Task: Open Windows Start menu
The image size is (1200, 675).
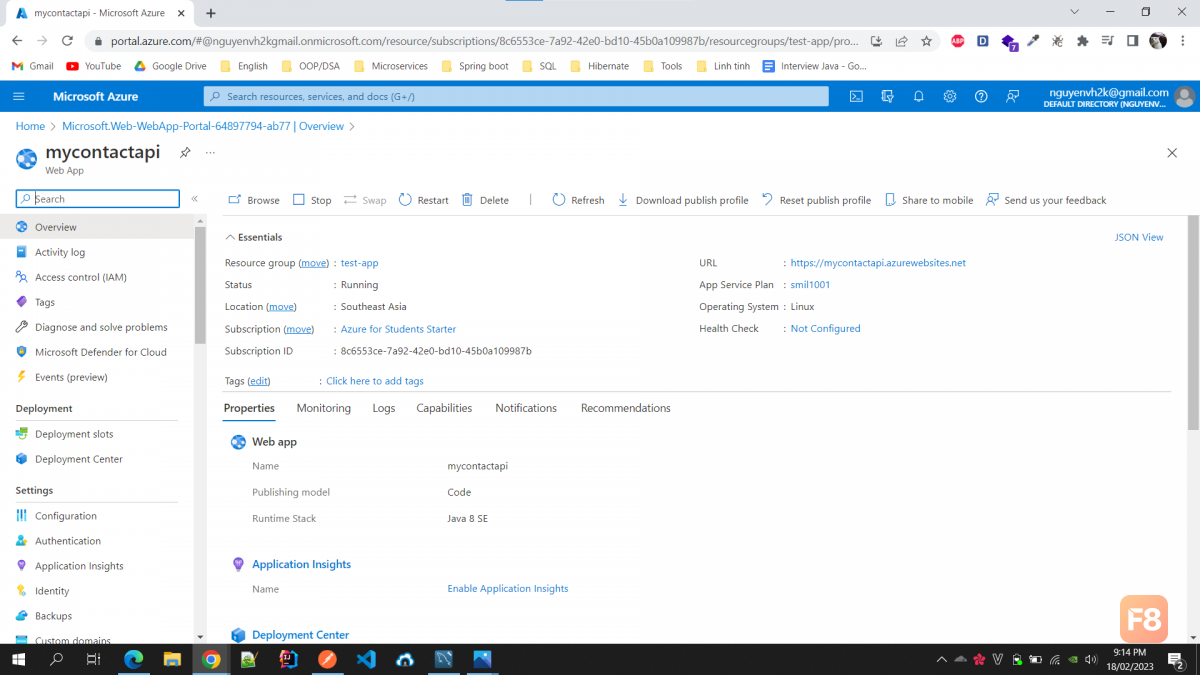Action: pos(18,660)
